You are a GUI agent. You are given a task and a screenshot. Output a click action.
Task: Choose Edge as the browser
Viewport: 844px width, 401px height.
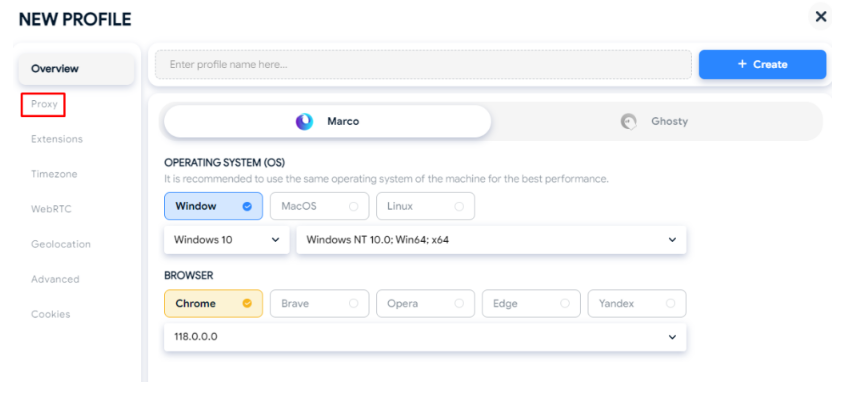coord(530,303)
